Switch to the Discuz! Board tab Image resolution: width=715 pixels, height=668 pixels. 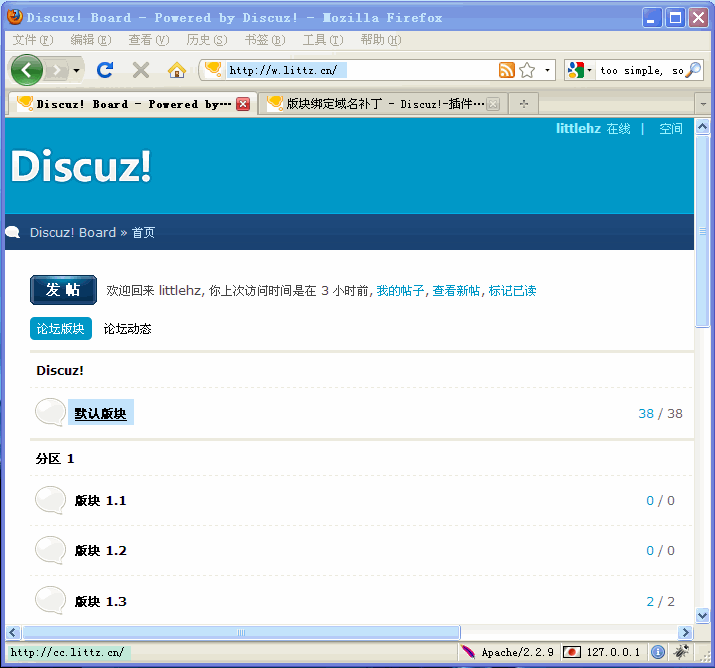(131, 104)
